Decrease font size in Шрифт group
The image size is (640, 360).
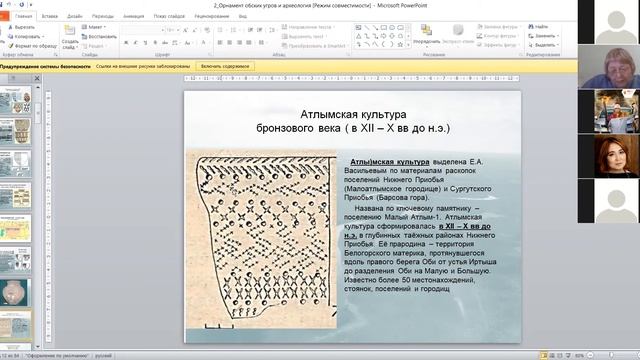(x=195, y=30)
